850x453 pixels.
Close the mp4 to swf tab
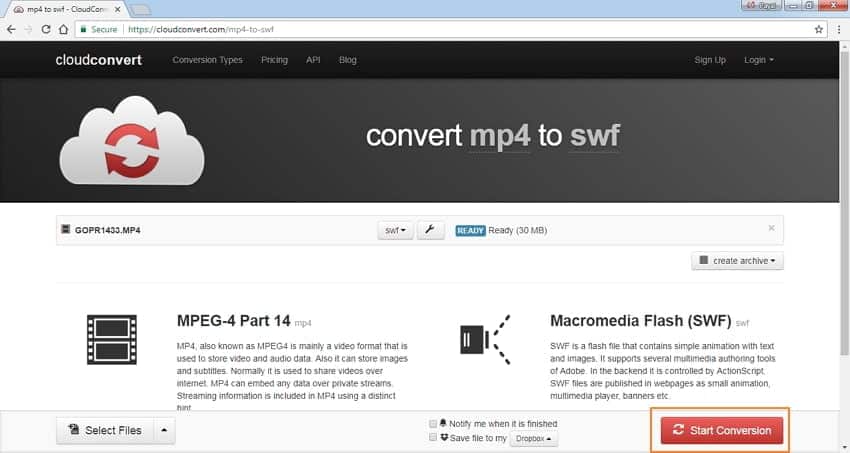point(117,9)
